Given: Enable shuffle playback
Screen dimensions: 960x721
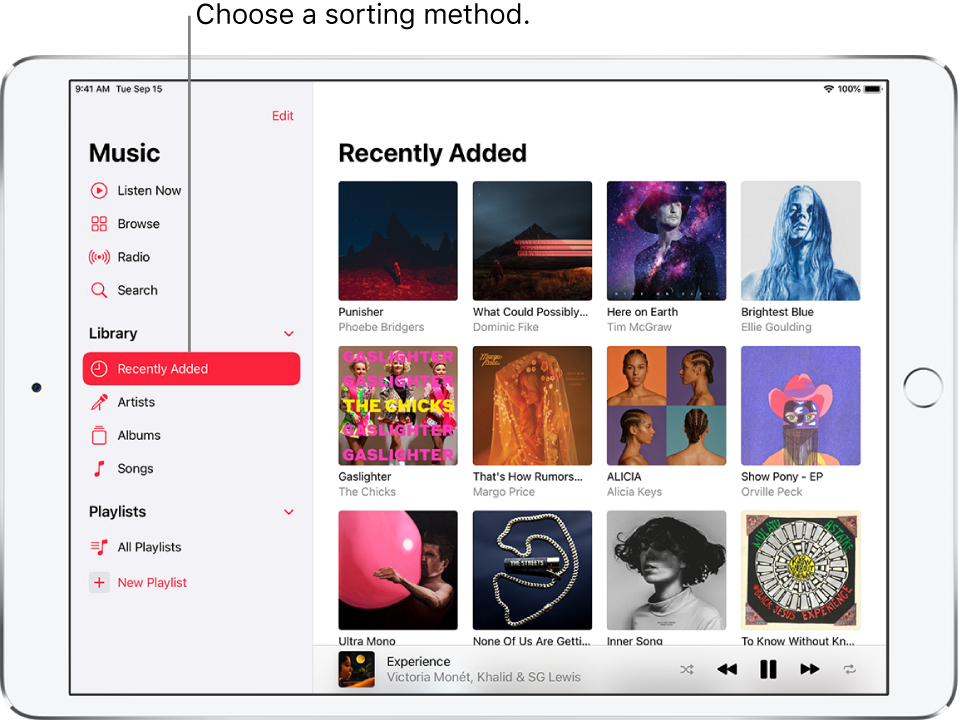Looking at the screenshot, I should coord(687,670).
